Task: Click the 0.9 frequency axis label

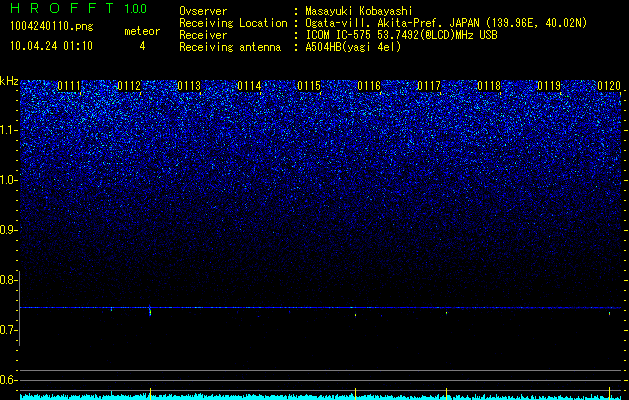Action: 8,230
